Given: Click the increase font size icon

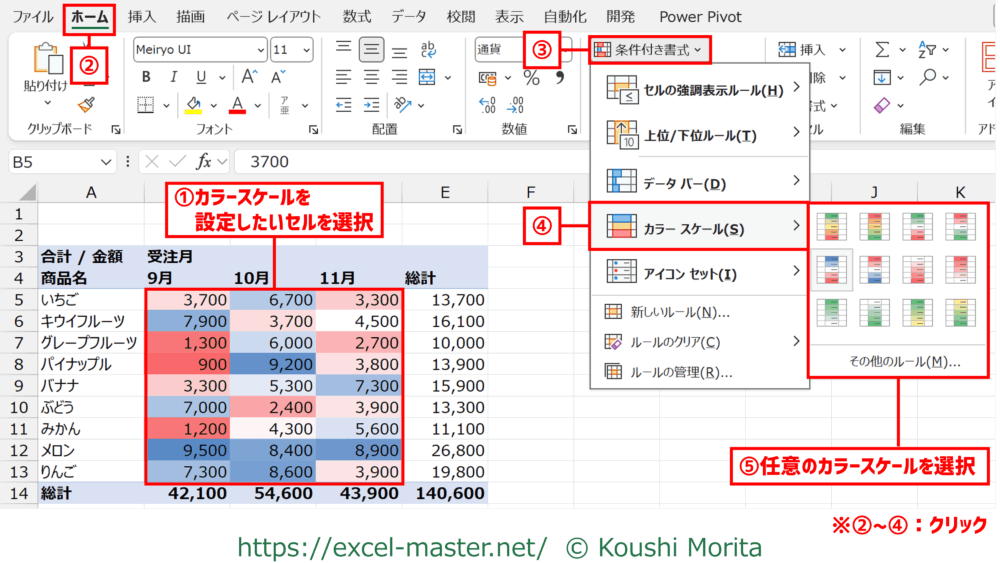Looking at the screenshot, I should click(248, 77).
